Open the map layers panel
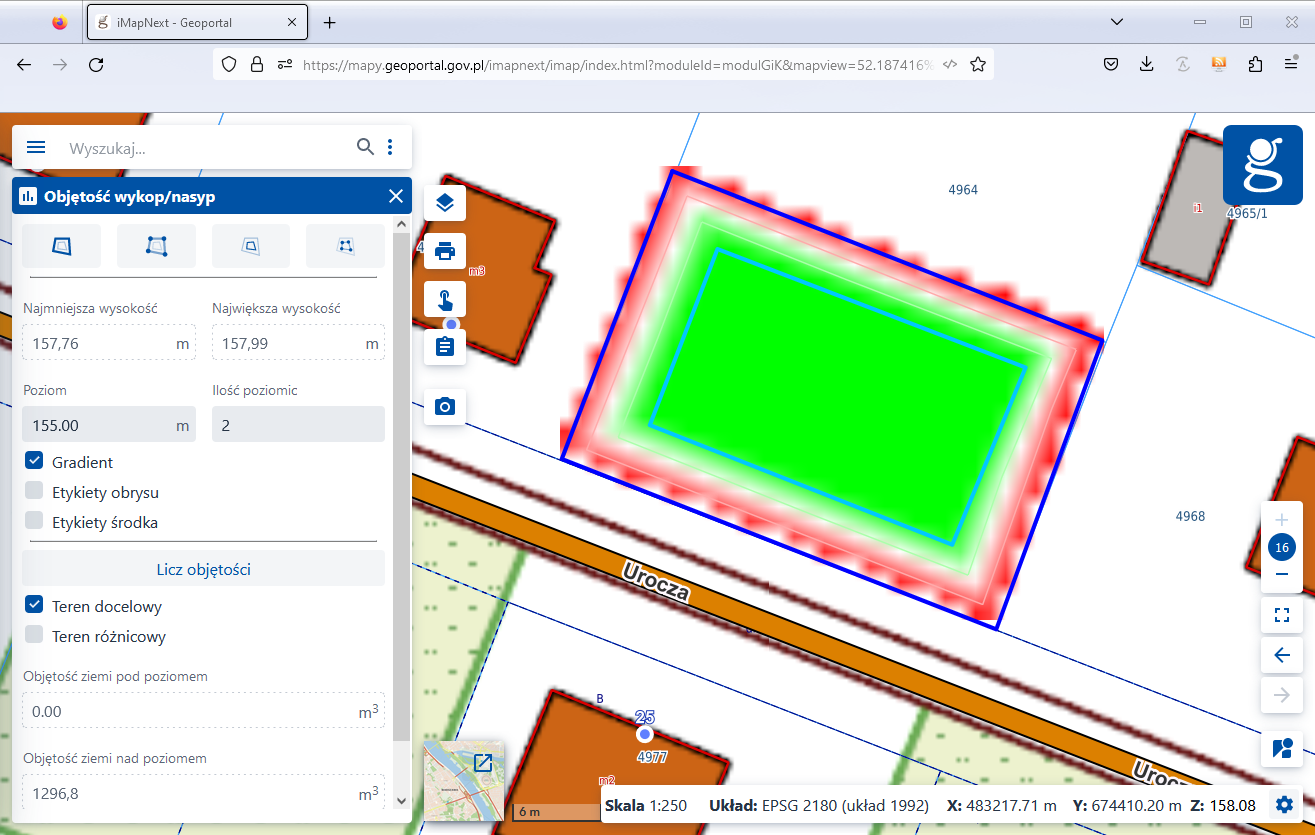The height and width of the screenshot is (835, 1315). click(x=445, y=203)
